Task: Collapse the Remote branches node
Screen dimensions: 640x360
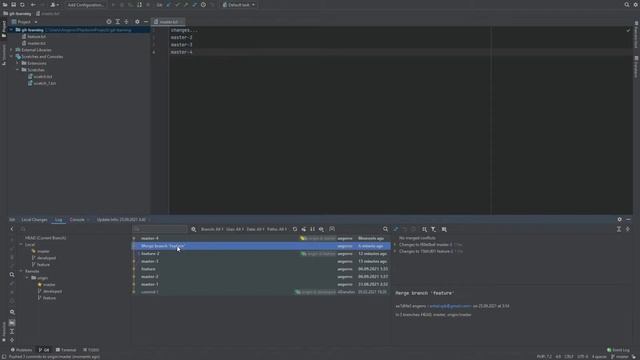Action: pyautogui.click(x=21, y=271)
